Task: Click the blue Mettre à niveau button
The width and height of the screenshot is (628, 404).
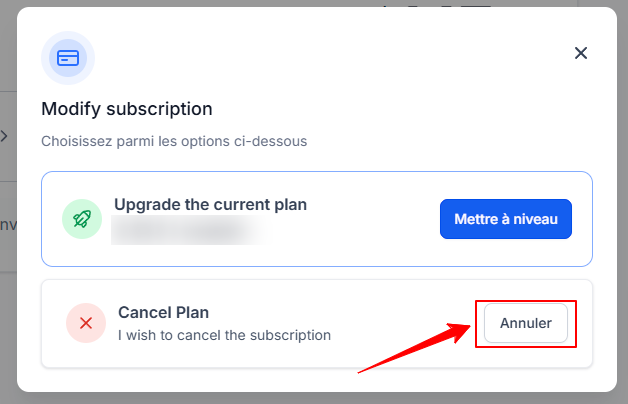Action: 506,219
